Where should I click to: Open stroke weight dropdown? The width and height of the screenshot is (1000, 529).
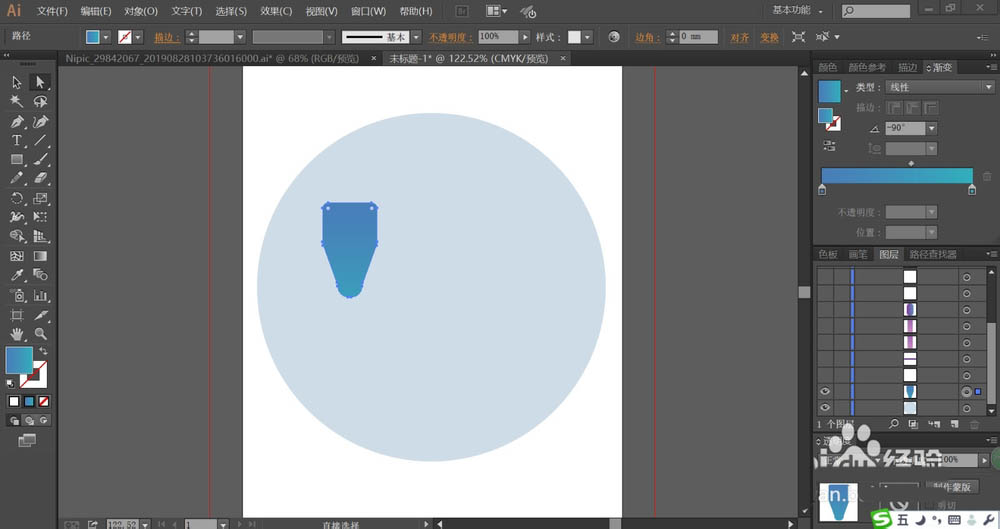click(240, 37)
